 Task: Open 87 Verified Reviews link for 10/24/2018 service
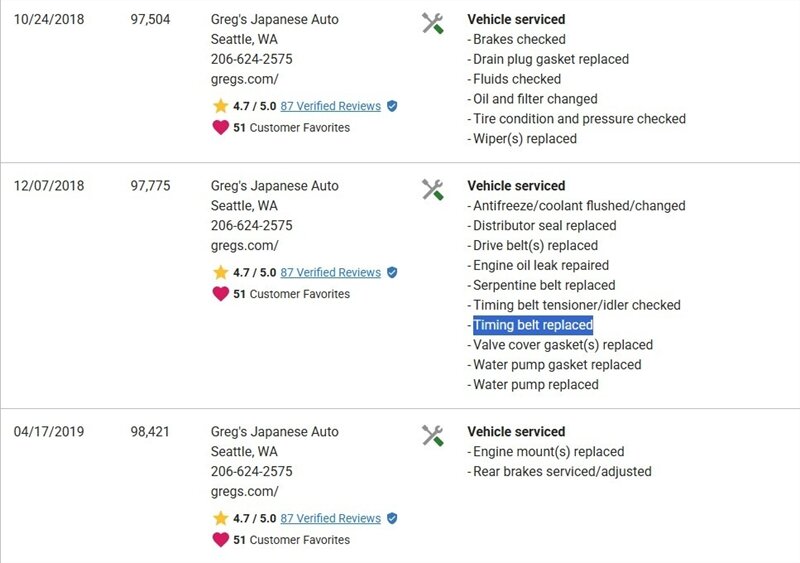pos(330,106)
